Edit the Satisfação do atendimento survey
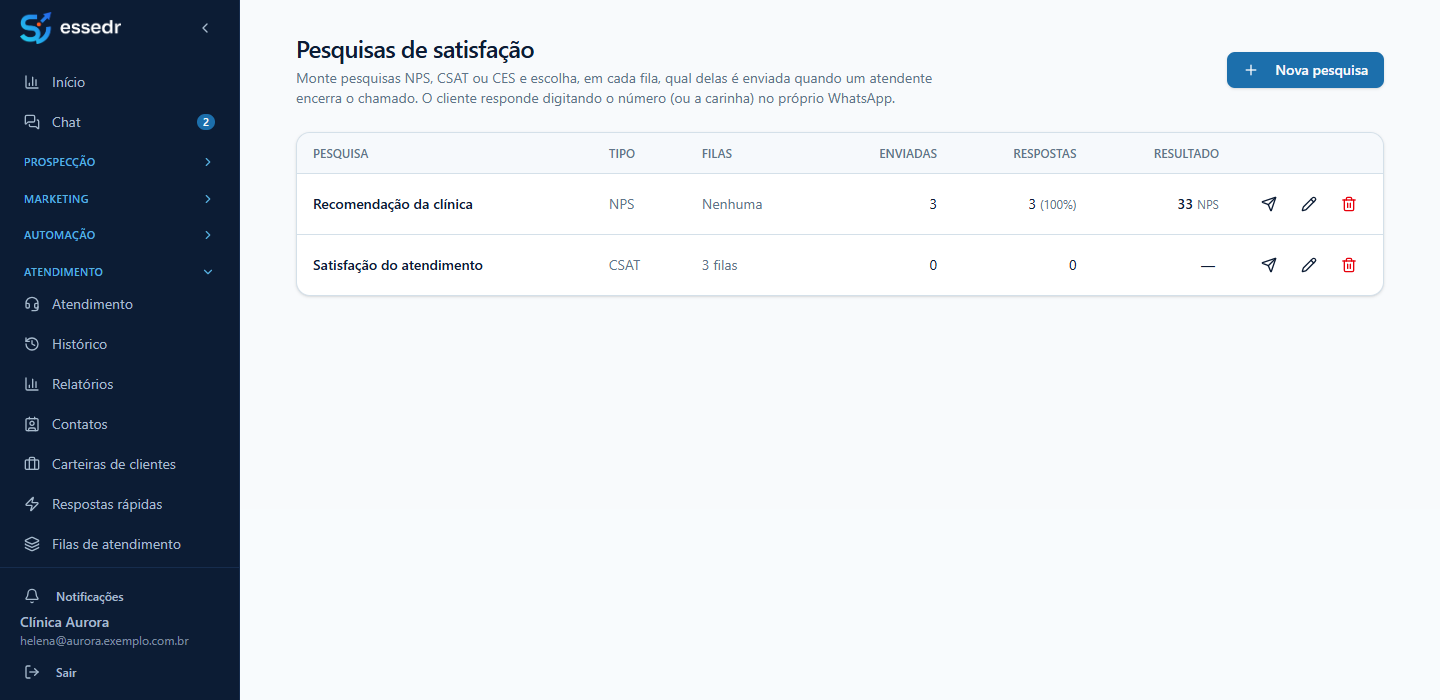 [x=1309, y=265]
